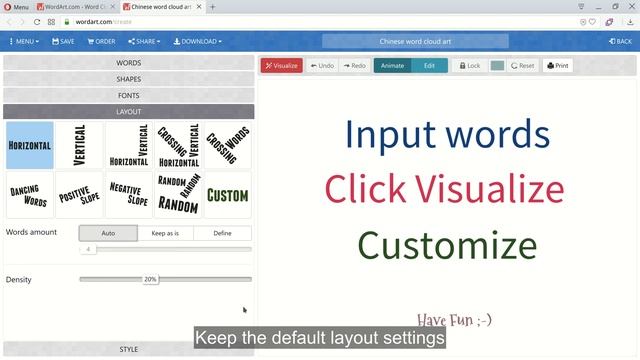Image resolution: width=640 pixels, height=360 pixels.
Task: Click the Density slider handle
Action: pos(150,279)
